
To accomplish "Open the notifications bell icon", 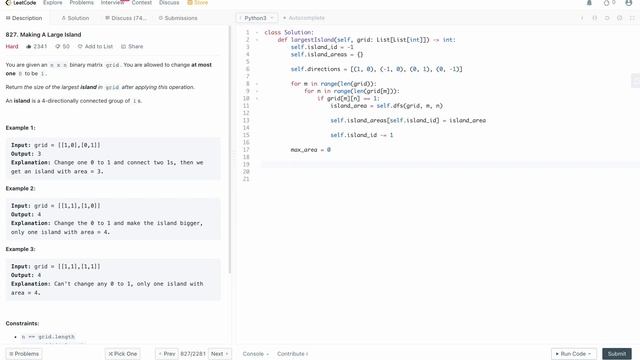I will click(x=589, y=3).
